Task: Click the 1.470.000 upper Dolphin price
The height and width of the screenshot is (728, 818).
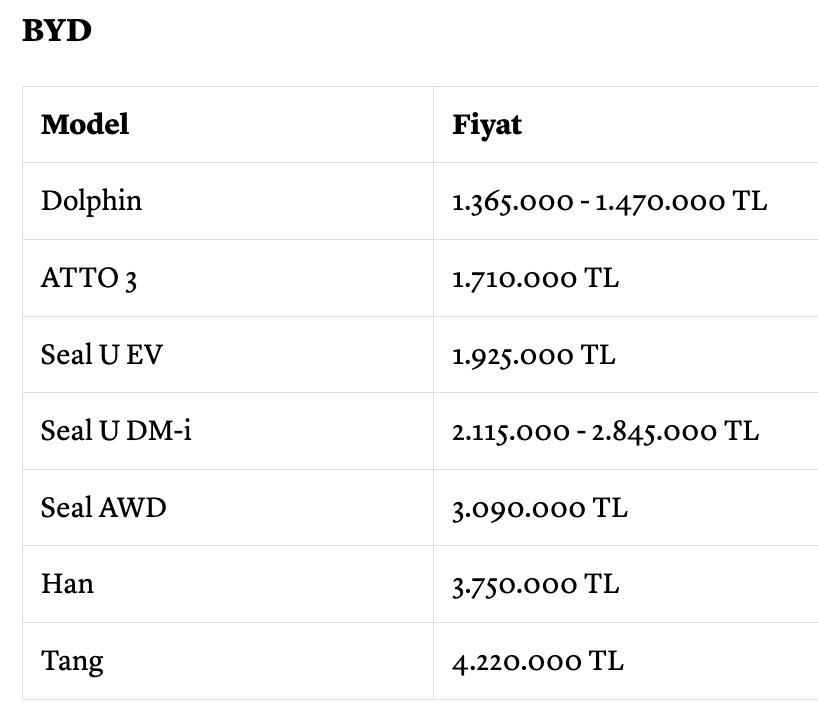Action: (660, 201)
